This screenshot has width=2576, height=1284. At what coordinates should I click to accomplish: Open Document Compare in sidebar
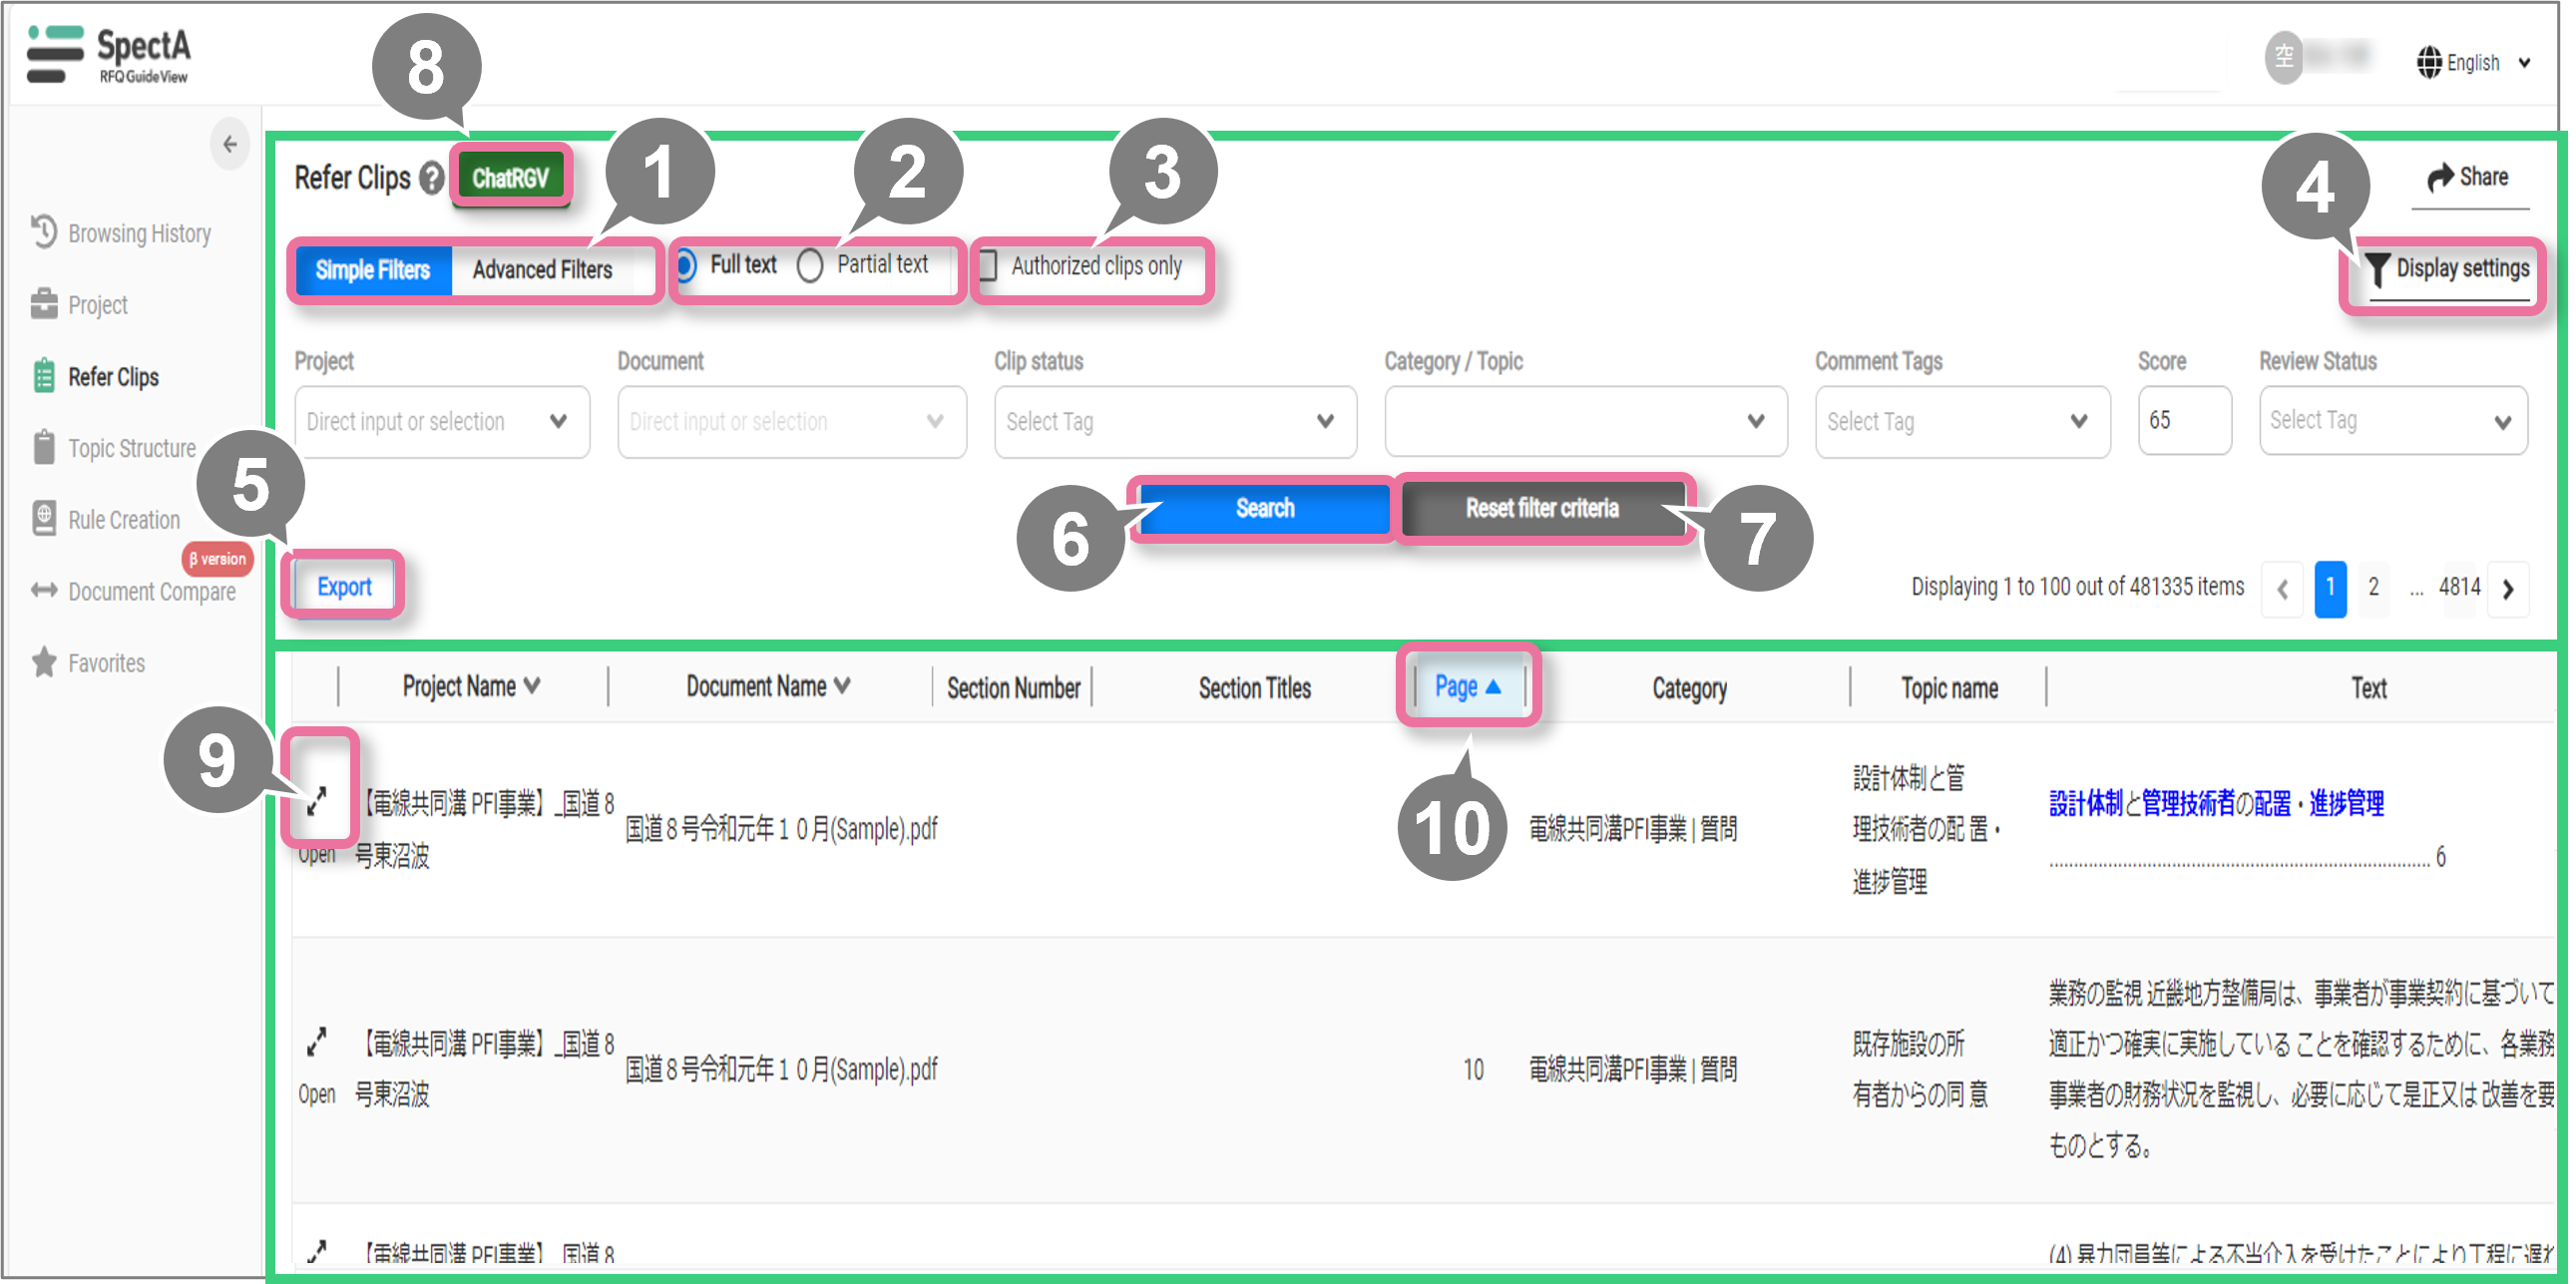tap(150, 591)
